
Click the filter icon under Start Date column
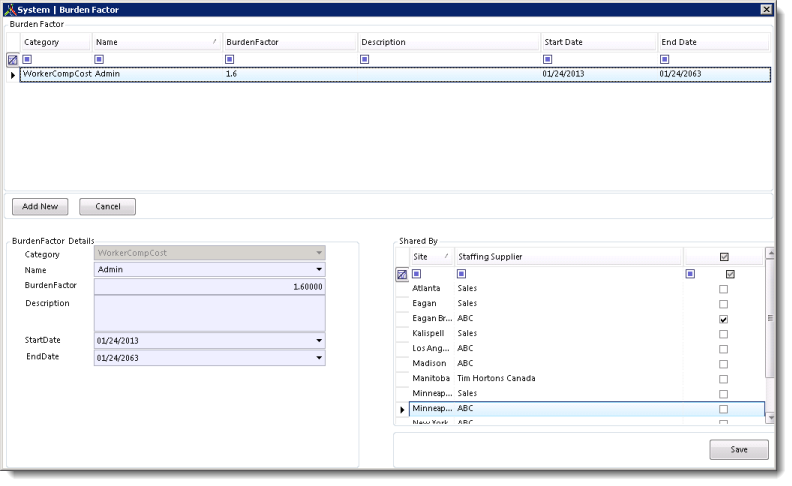547,59
